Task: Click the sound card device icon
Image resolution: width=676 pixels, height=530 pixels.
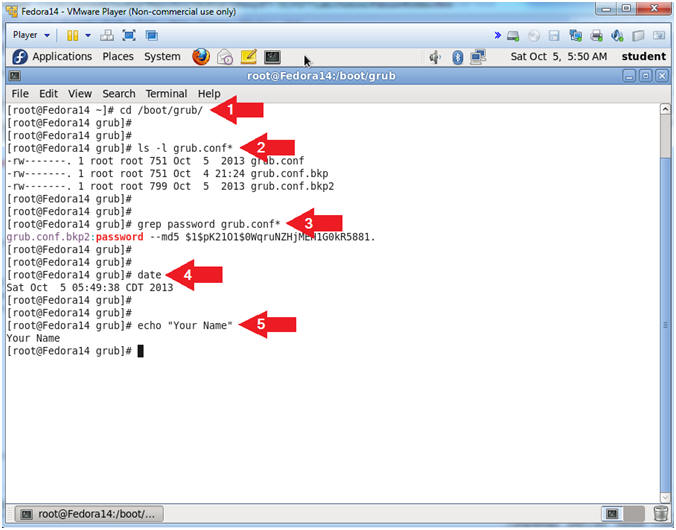Action: coord(617,35)
